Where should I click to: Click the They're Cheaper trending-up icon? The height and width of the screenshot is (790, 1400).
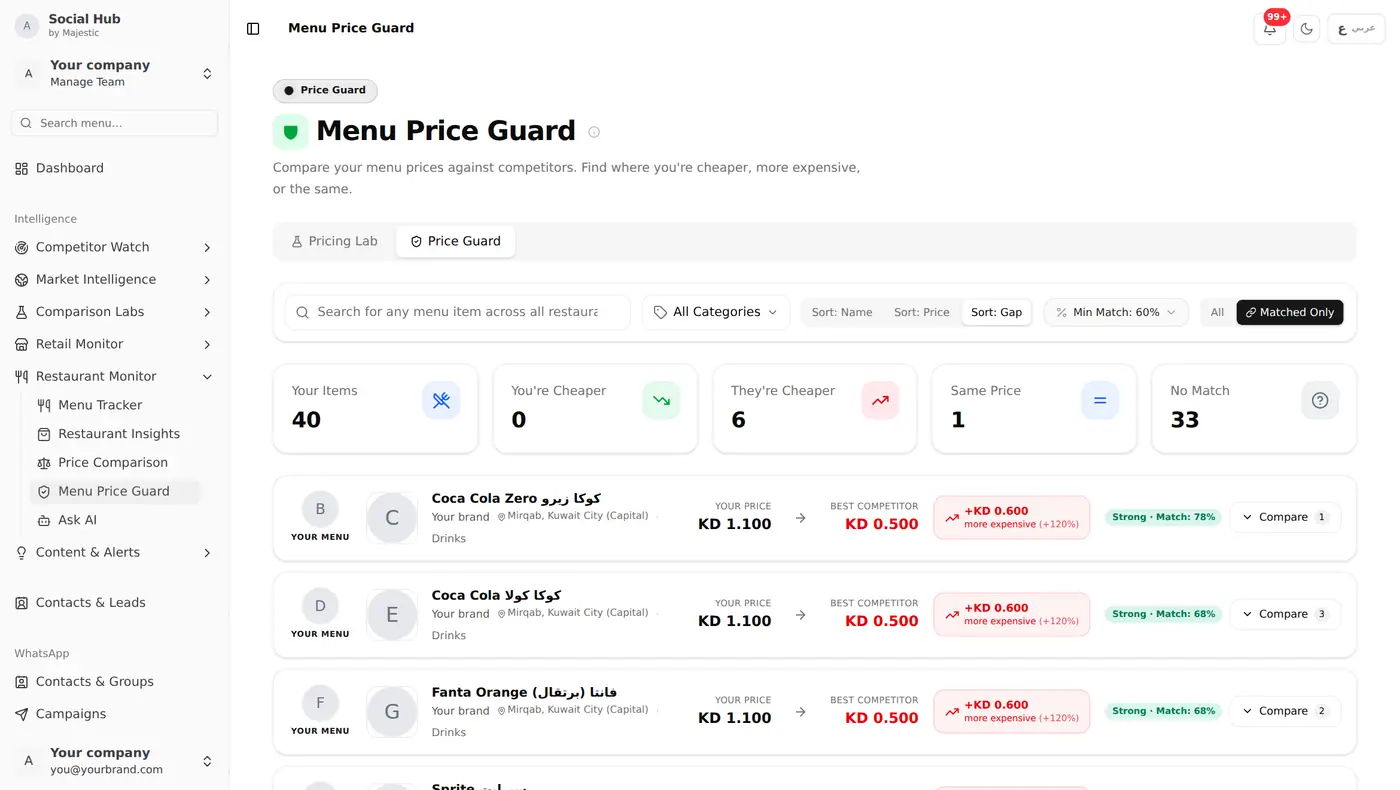[x=880, y=401]
